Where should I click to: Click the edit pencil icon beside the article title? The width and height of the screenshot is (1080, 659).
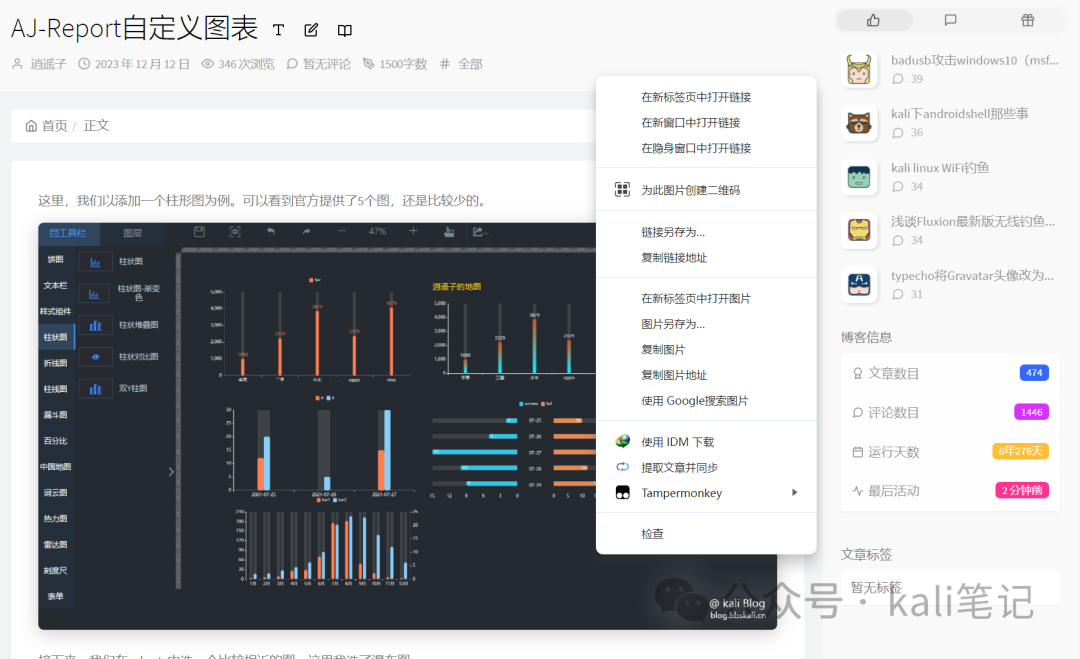[x=310, y=30]
